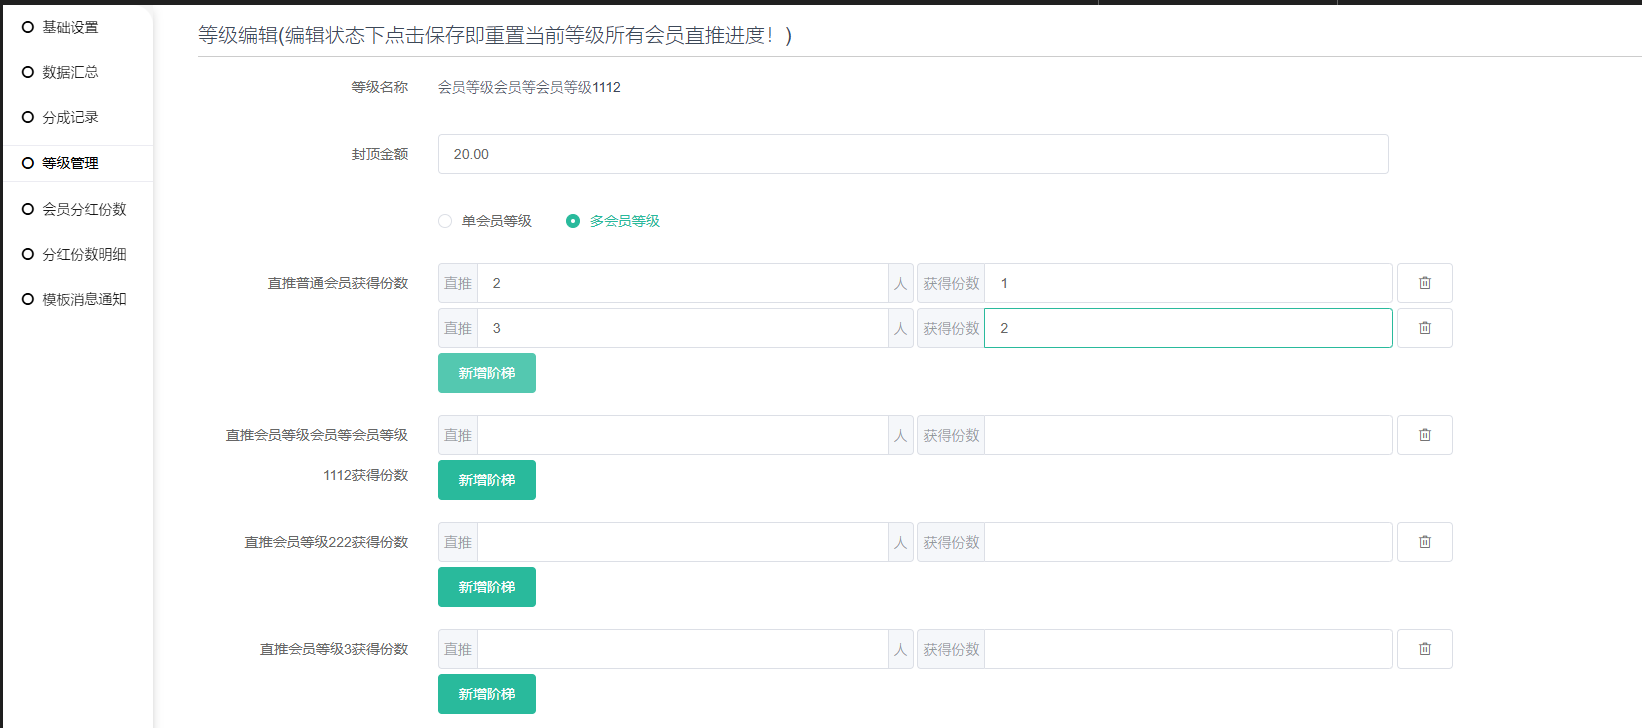Open the 分成记录 sidebar item

pos(70,117)
